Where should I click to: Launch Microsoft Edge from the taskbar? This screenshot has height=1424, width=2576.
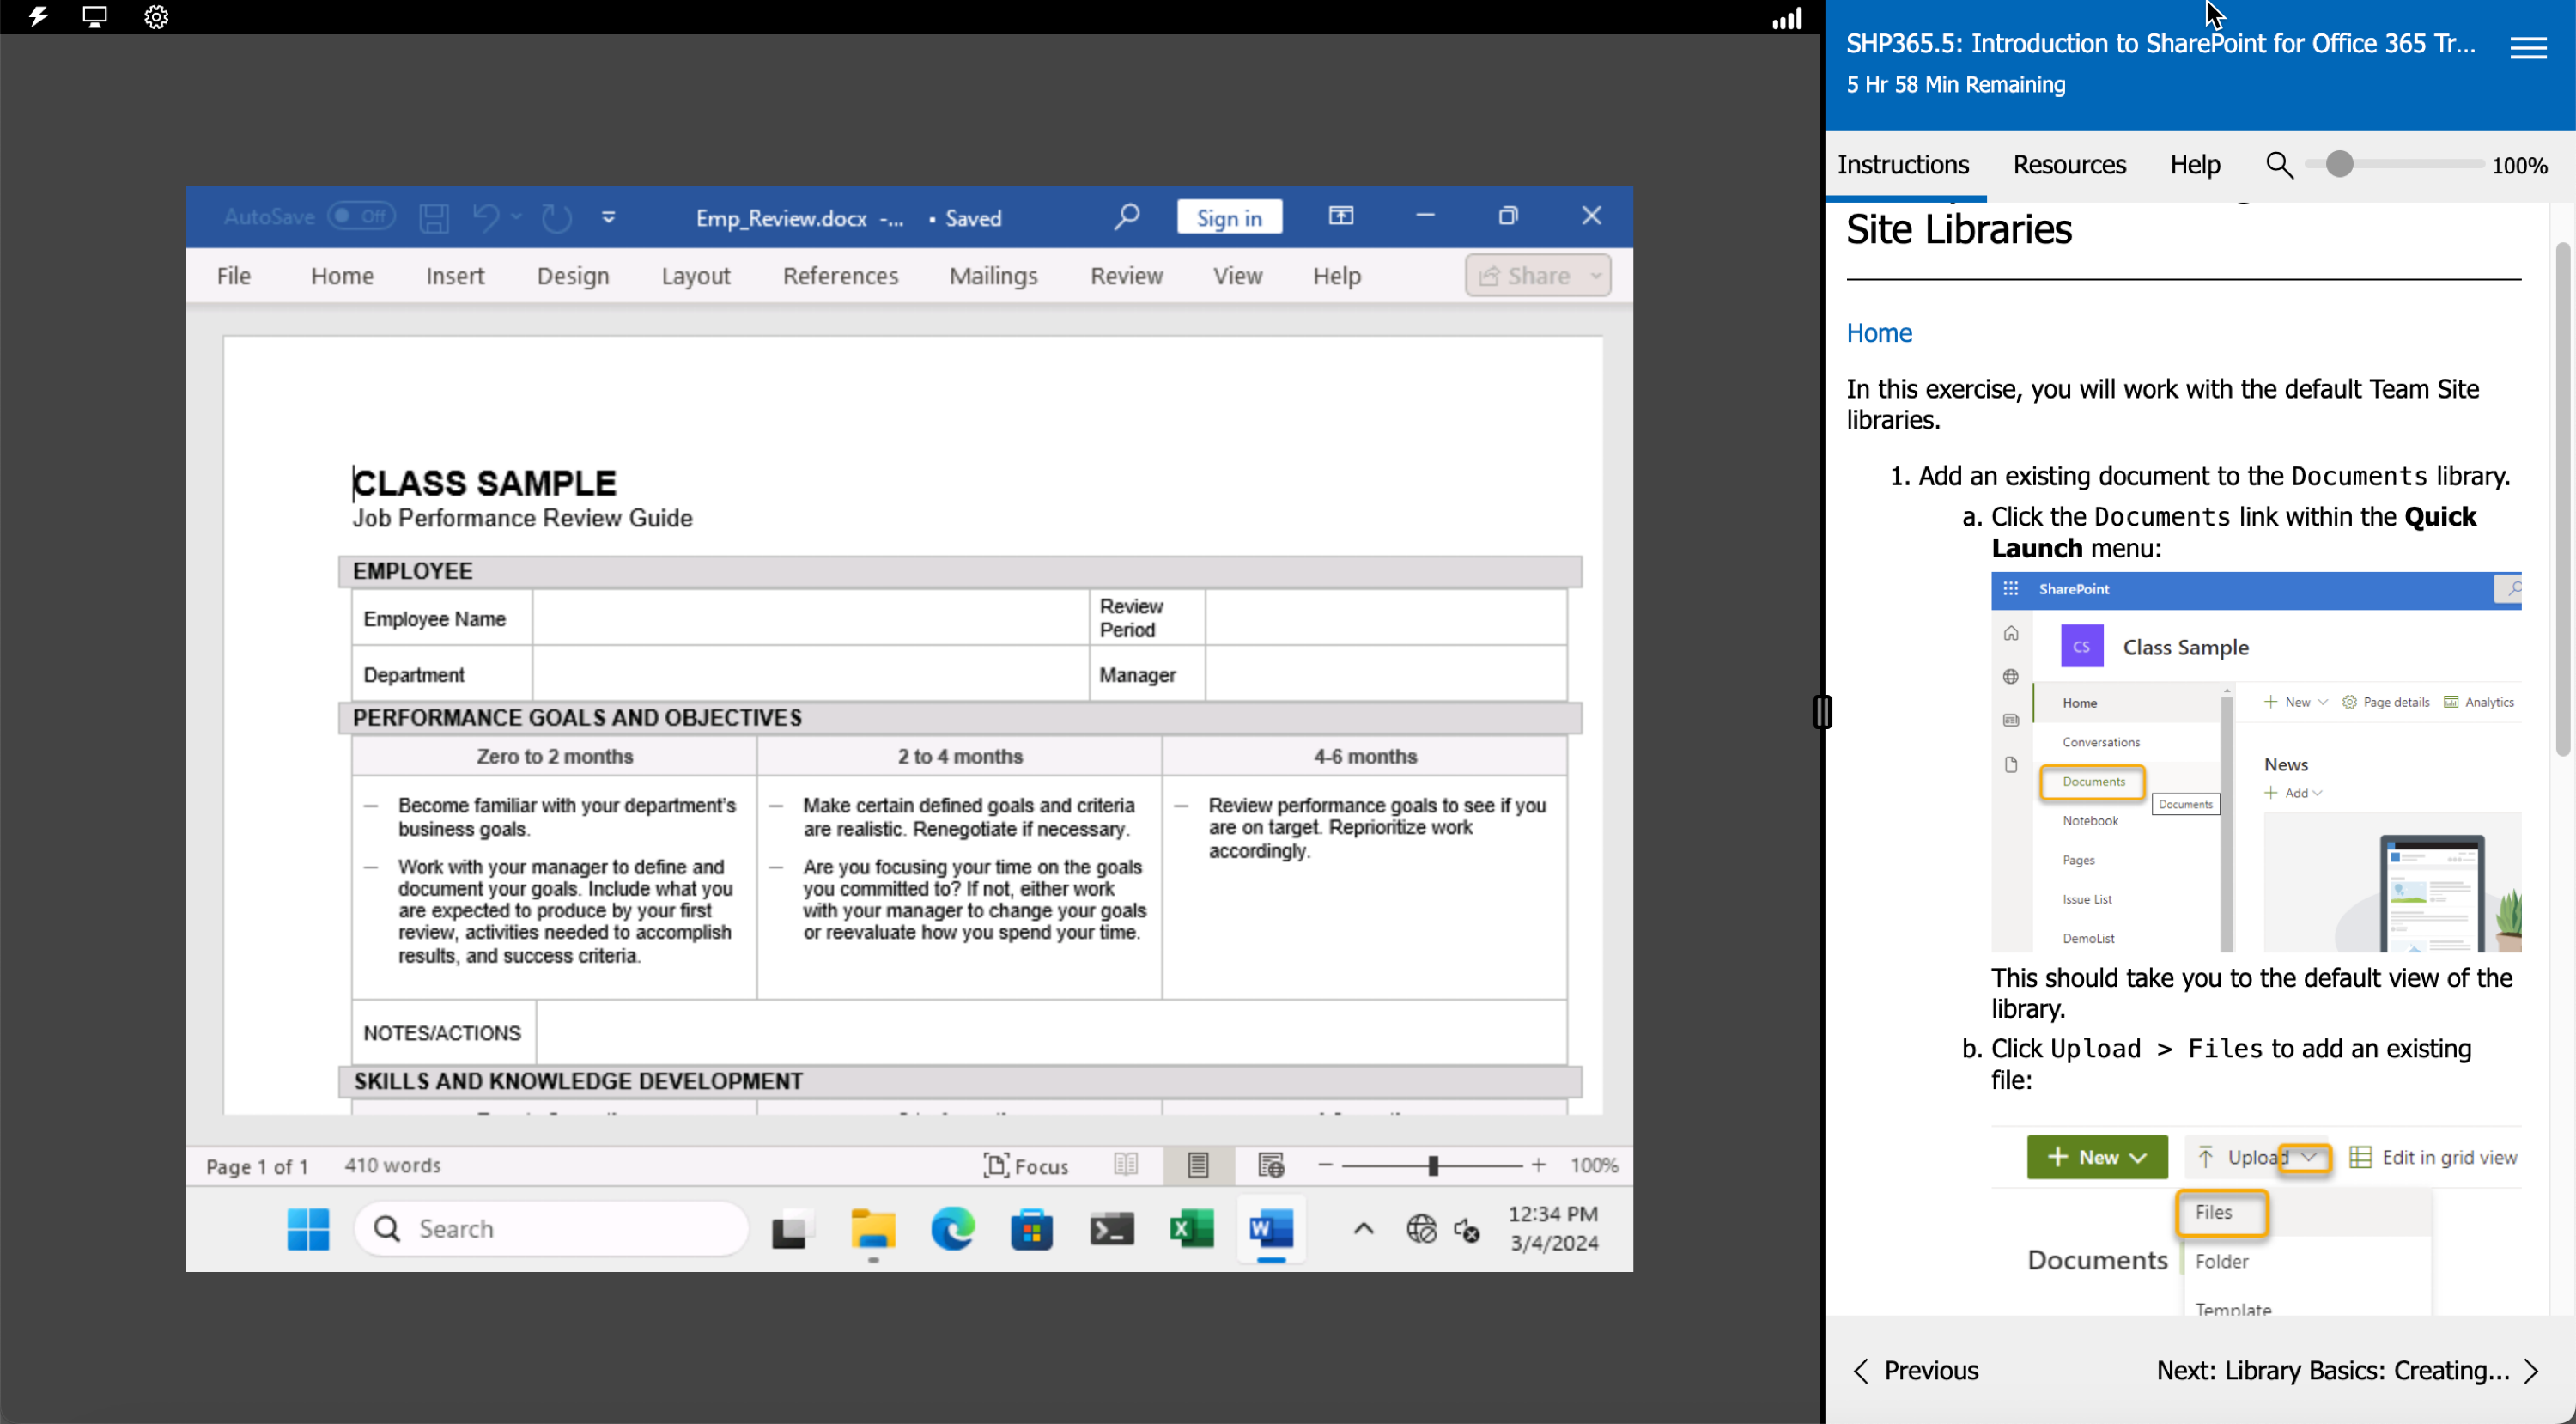(952, 1229)
